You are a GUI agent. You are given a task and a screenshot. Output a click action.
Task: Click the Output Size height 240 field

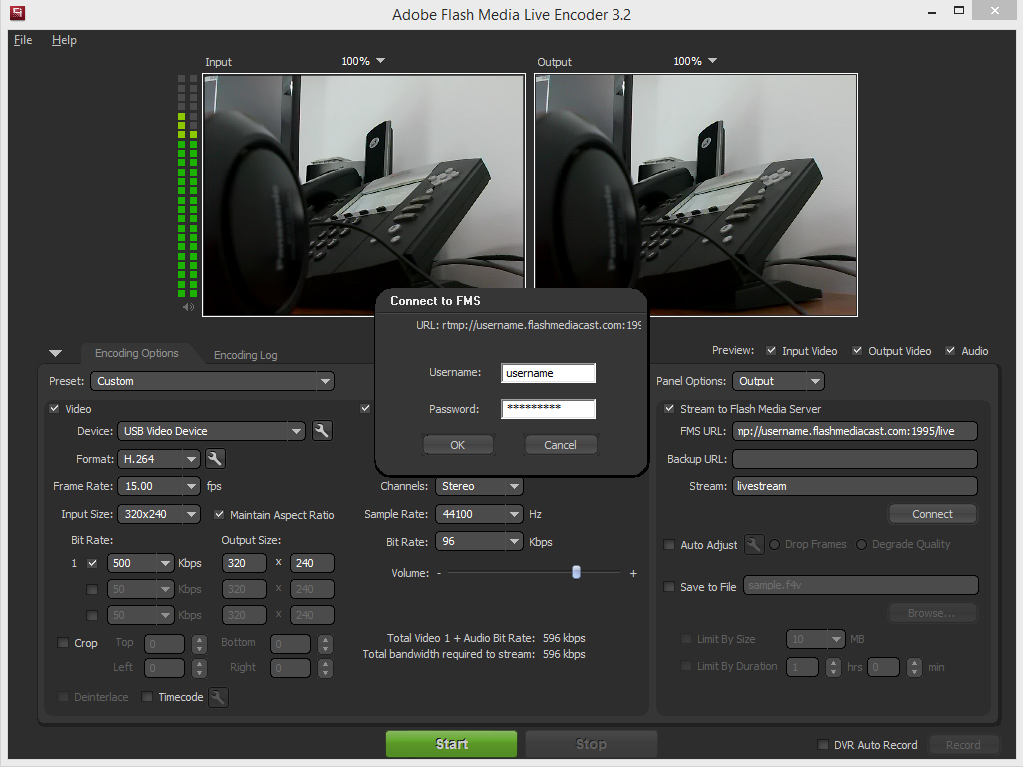click(x=313, y=564)
